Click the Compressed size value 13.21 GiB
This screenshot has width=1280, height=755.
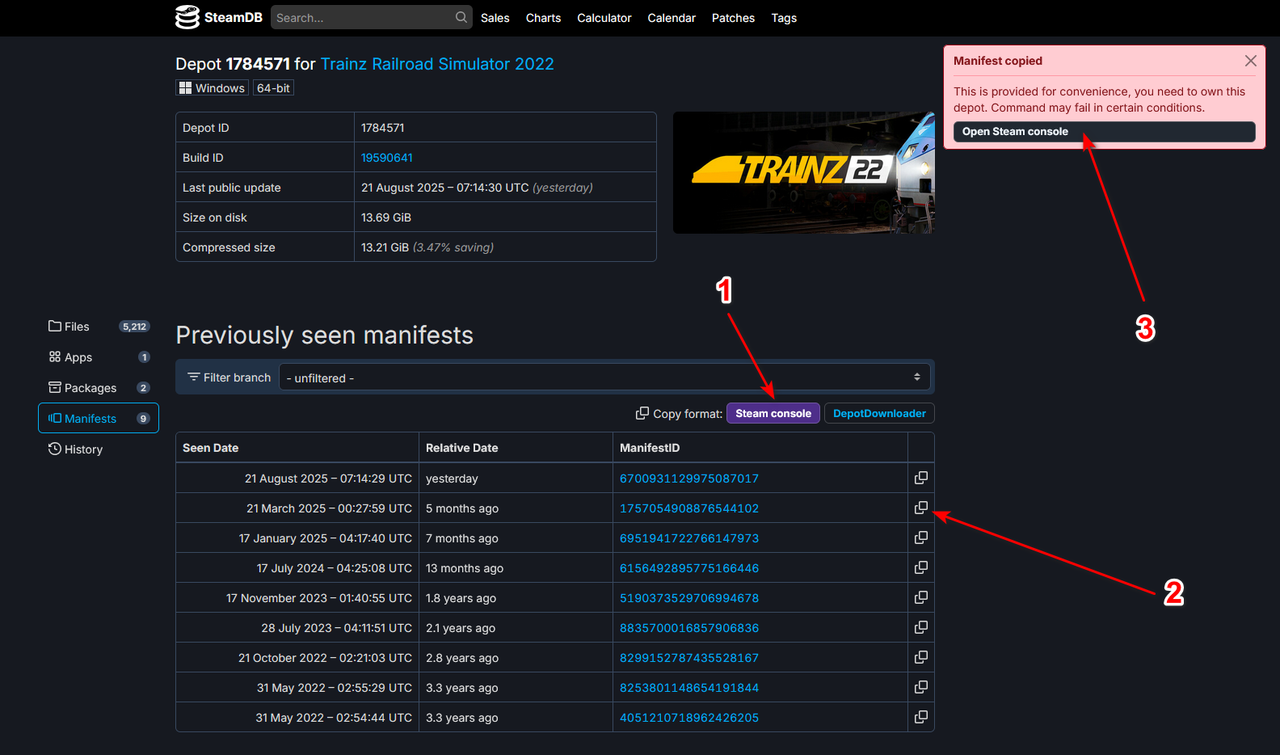(x=386, y=247)
